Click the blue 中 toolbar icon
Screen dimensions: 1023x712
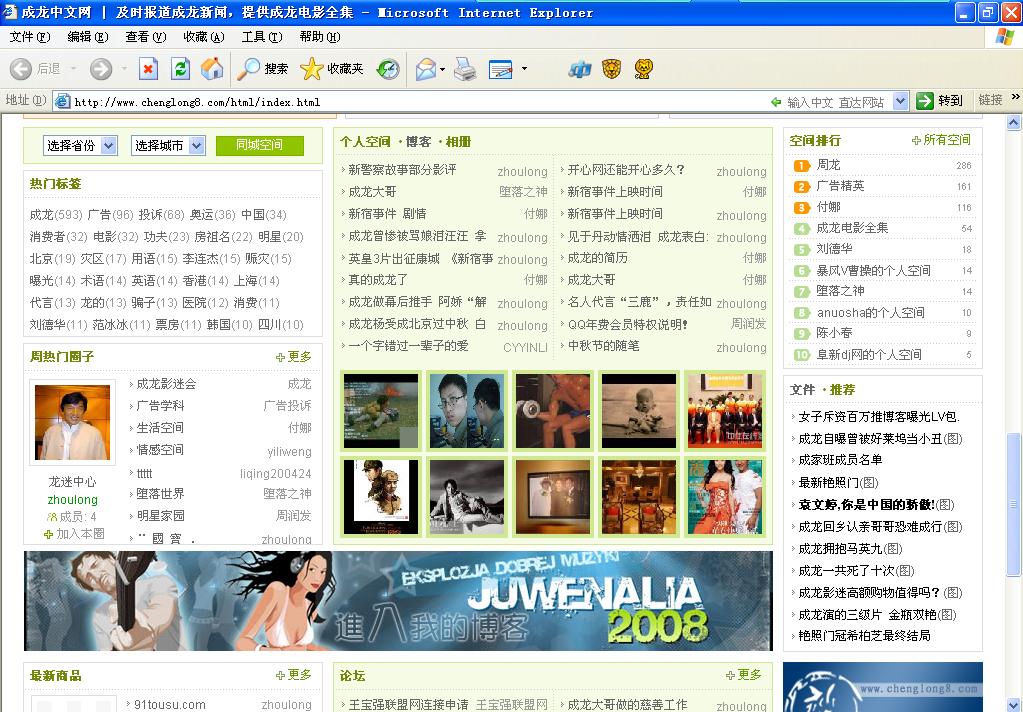pos(579,69)
